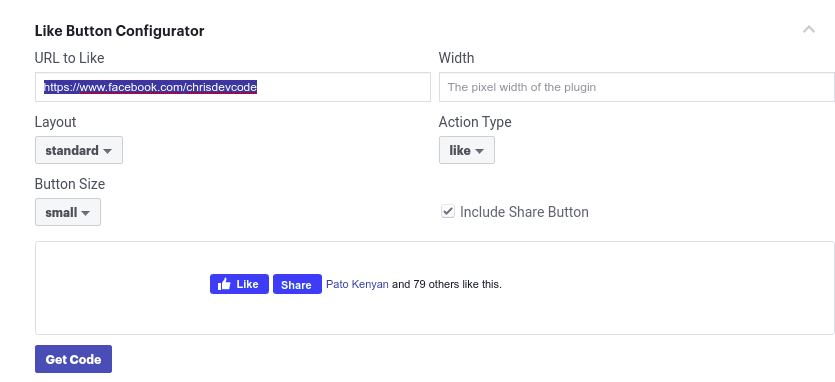This screenshot has height=382, width=835.
Task: Click the word Like on the preview Like button
Action: [247, 284]
